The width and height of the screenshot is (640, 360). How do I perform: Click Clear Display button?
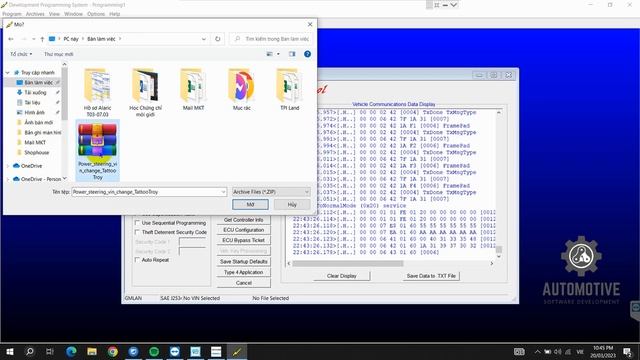[x=342, y=276]
